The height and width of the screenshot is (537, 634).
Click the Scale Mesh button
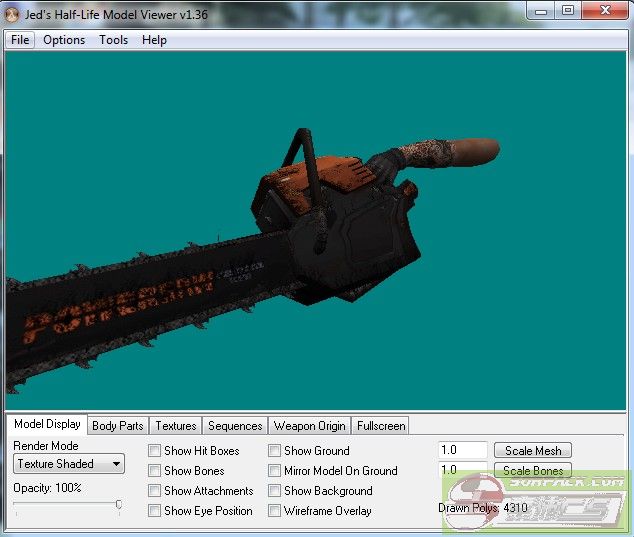pyautogui.click(x=533, y=450)
